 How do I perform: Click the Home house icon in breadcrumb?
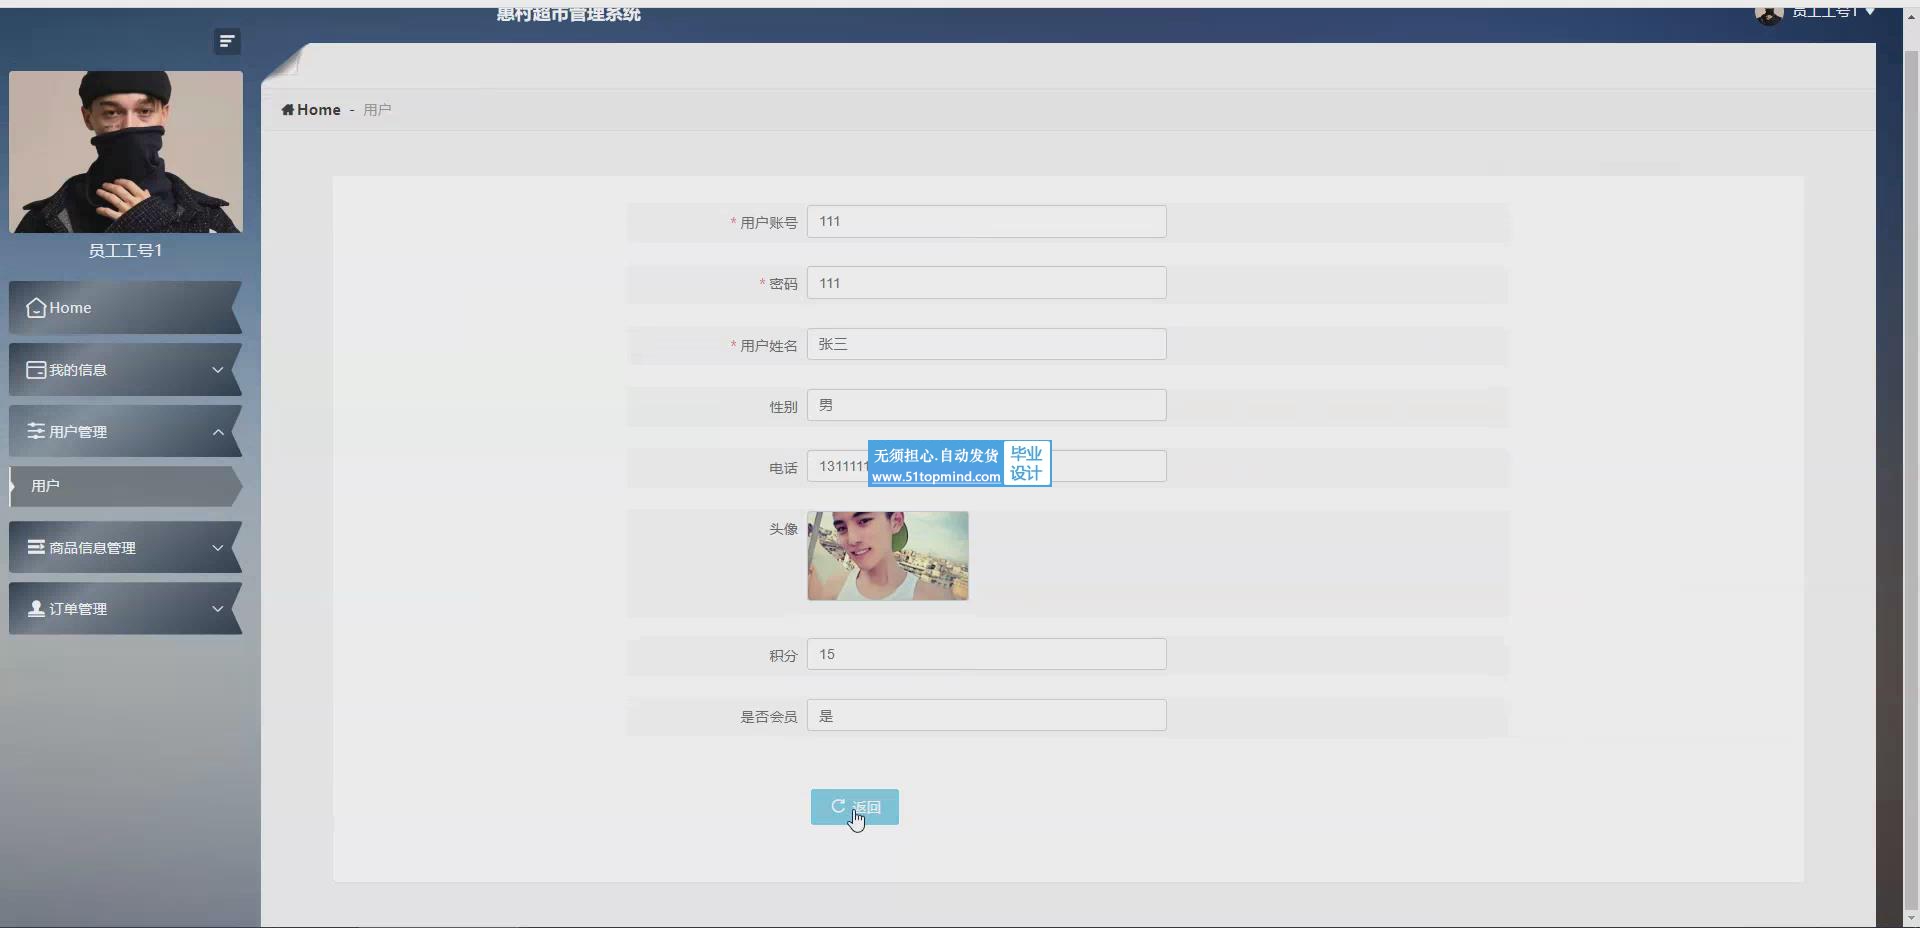tap(288, 110)
